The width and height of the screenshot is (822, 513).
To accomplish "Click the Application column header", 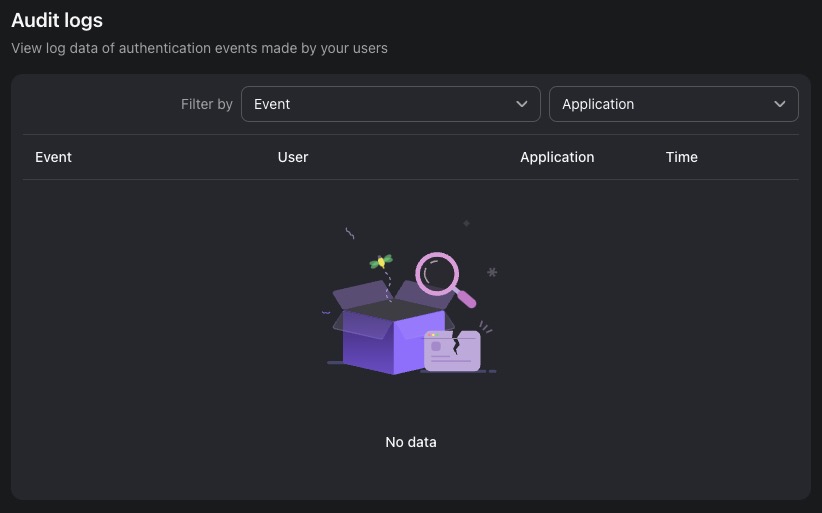I will (x=557, y=157).
